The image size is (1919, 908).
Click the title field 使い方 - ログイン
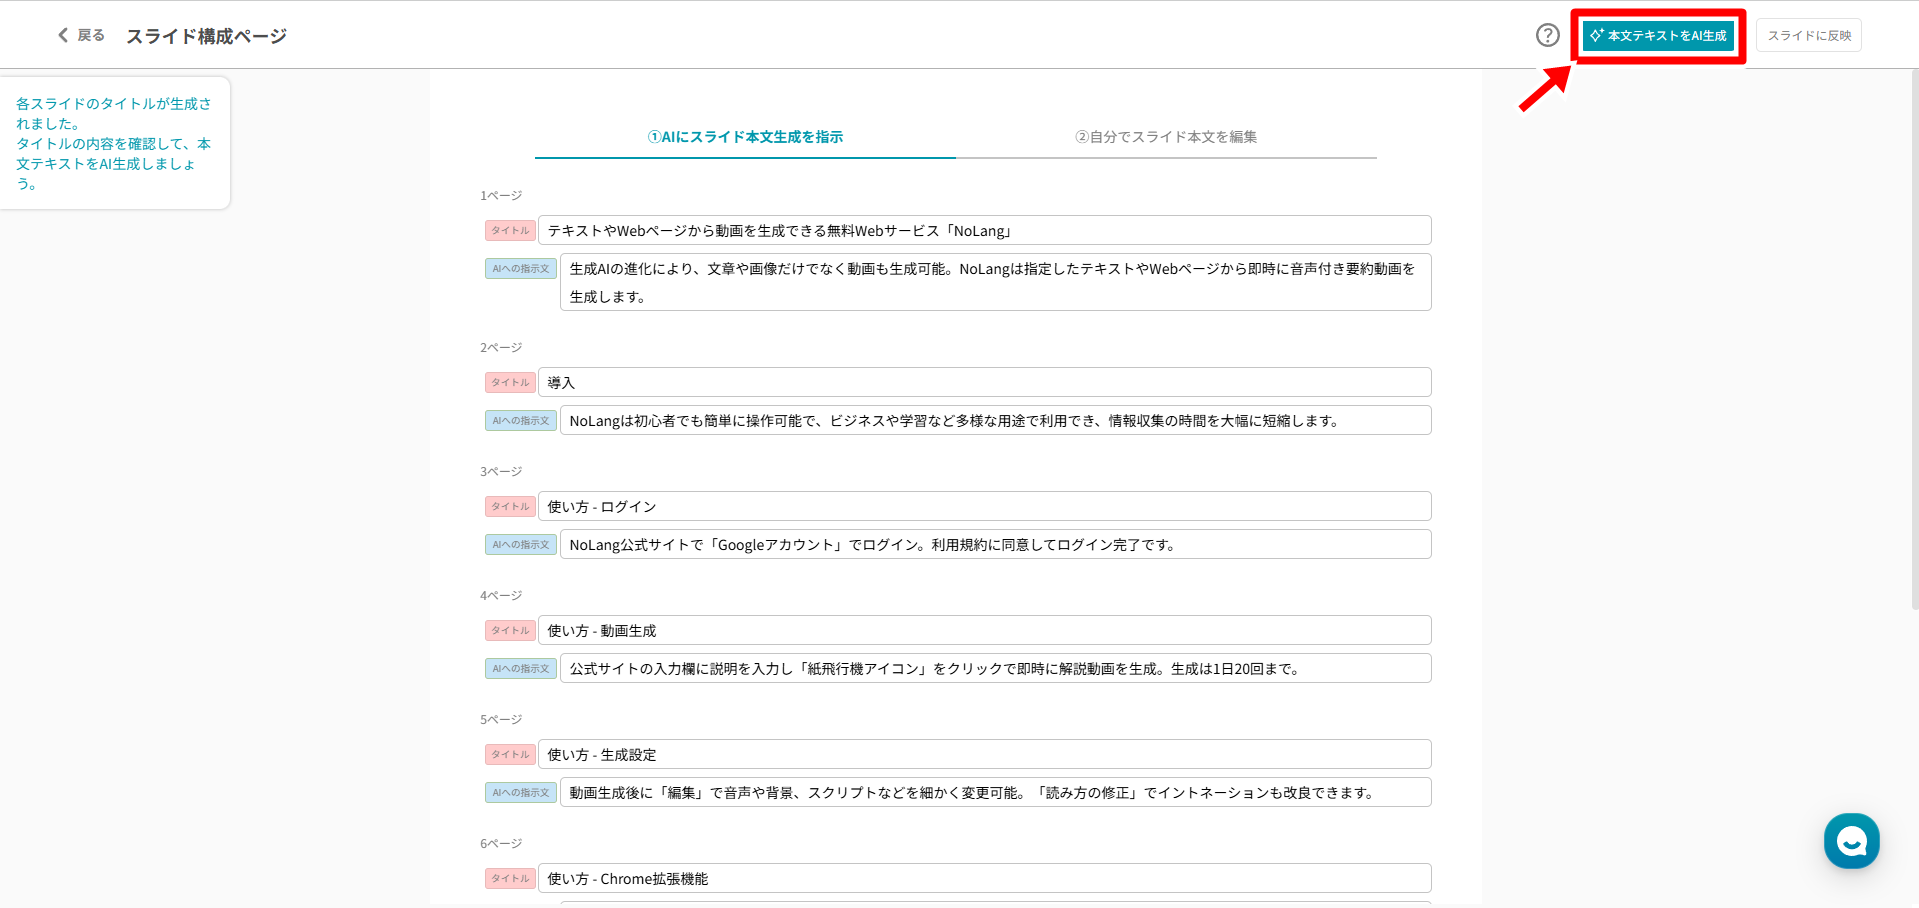pos(985,506)
